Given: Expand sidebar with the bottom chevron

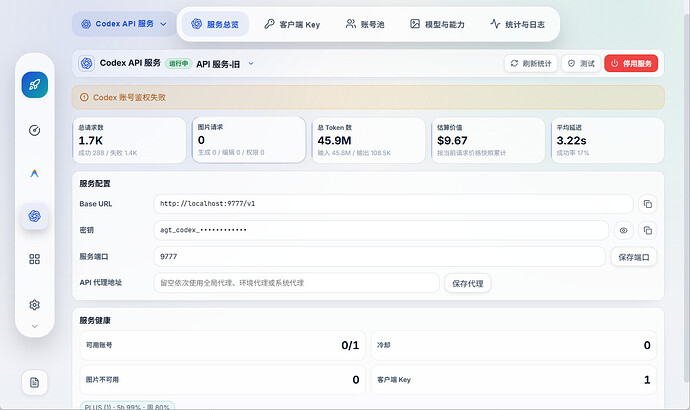Looking at the screenshot, I should point(34,326).
